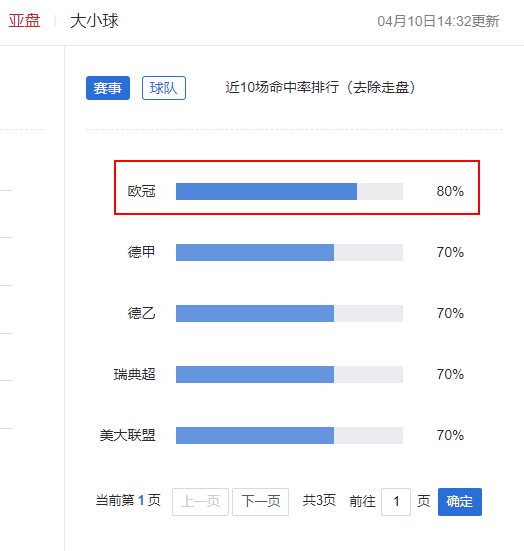Click the 04月10日14:32更新 timestamp
Image resolution: width=524 pixels, height=551 pixels.
point(438,21)
